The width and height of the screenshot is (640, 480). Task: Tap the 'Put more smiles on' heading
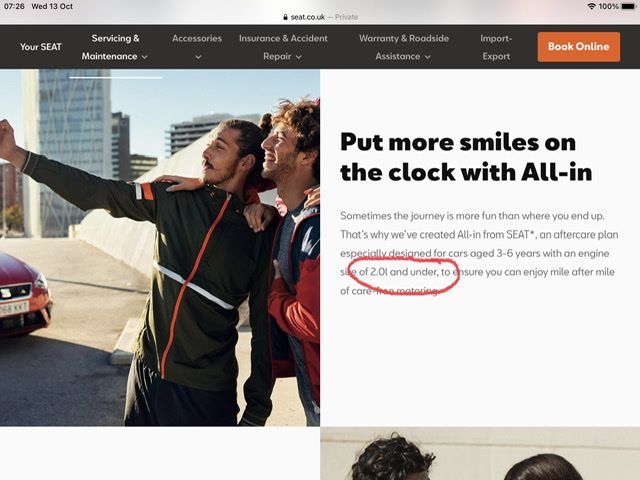coord(458,142)
